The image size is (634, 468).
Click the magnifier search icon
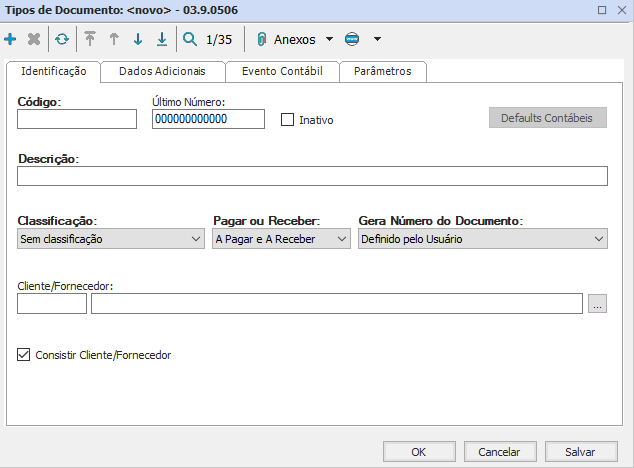[190, 40]
